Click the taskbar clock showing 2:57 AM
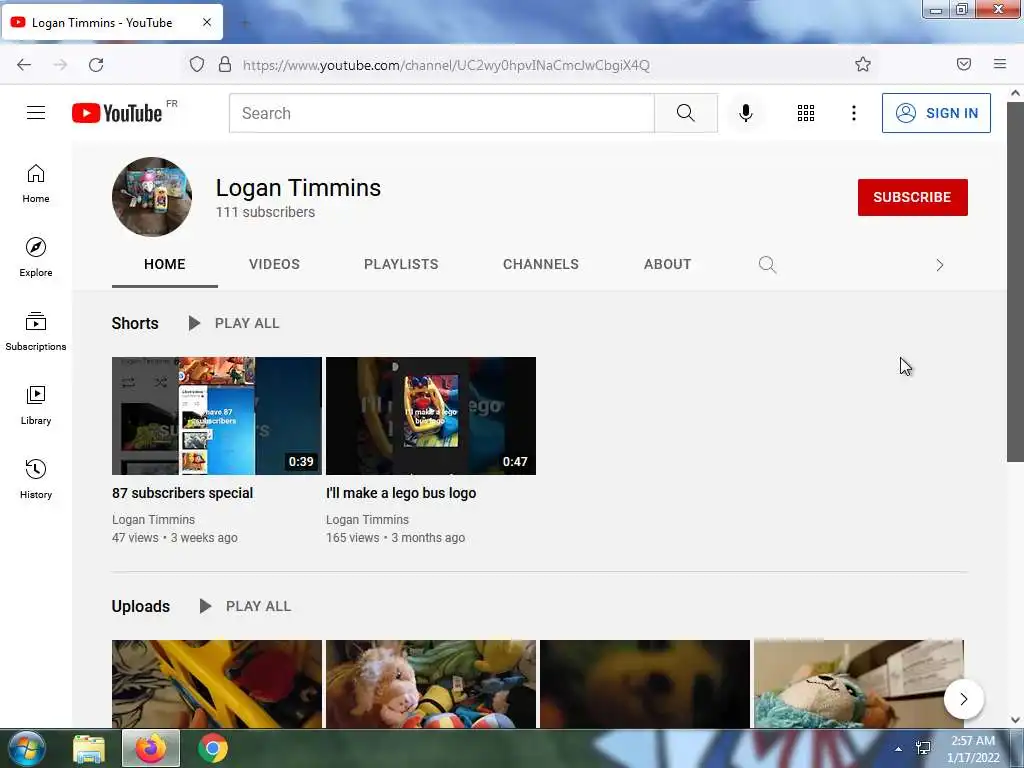 pyautogui.click(x=973, y=749)
